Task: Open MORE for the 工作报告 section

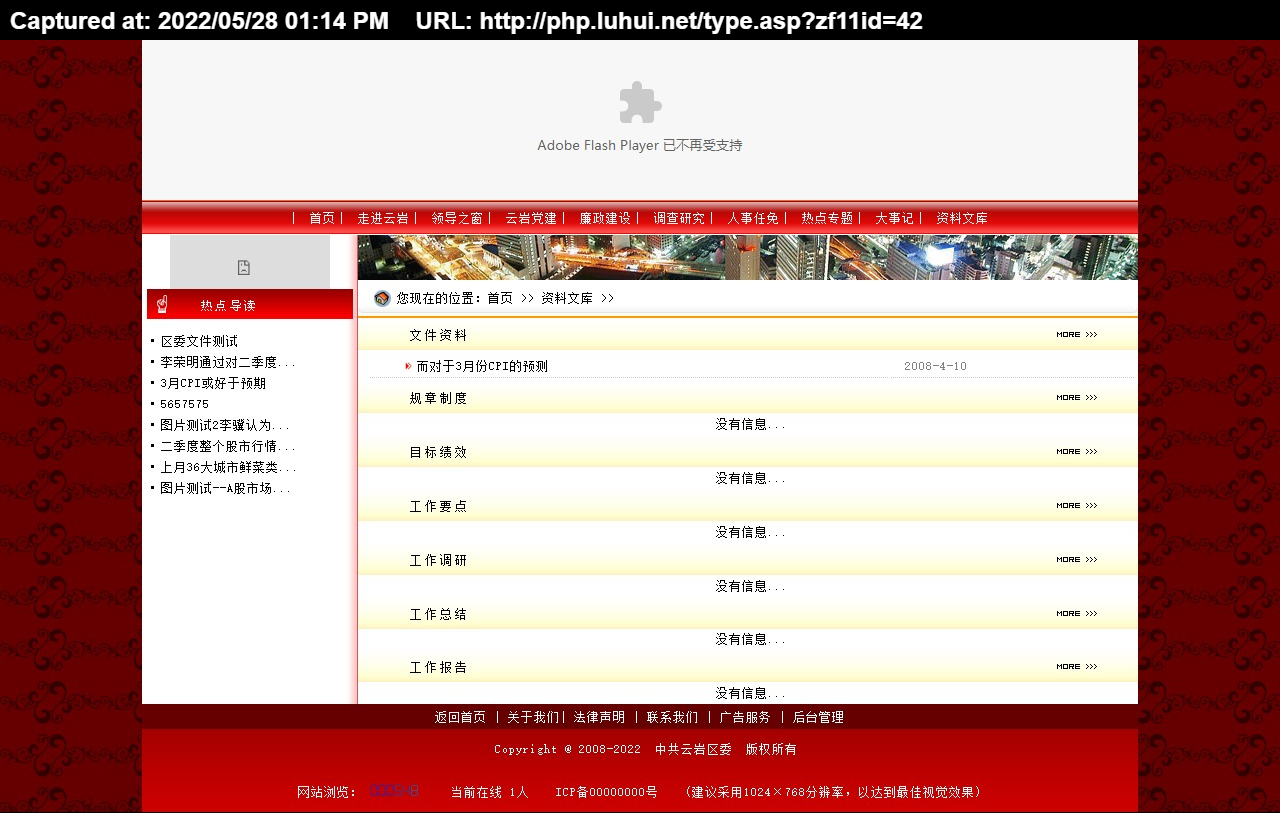Action: [1077, 667]
